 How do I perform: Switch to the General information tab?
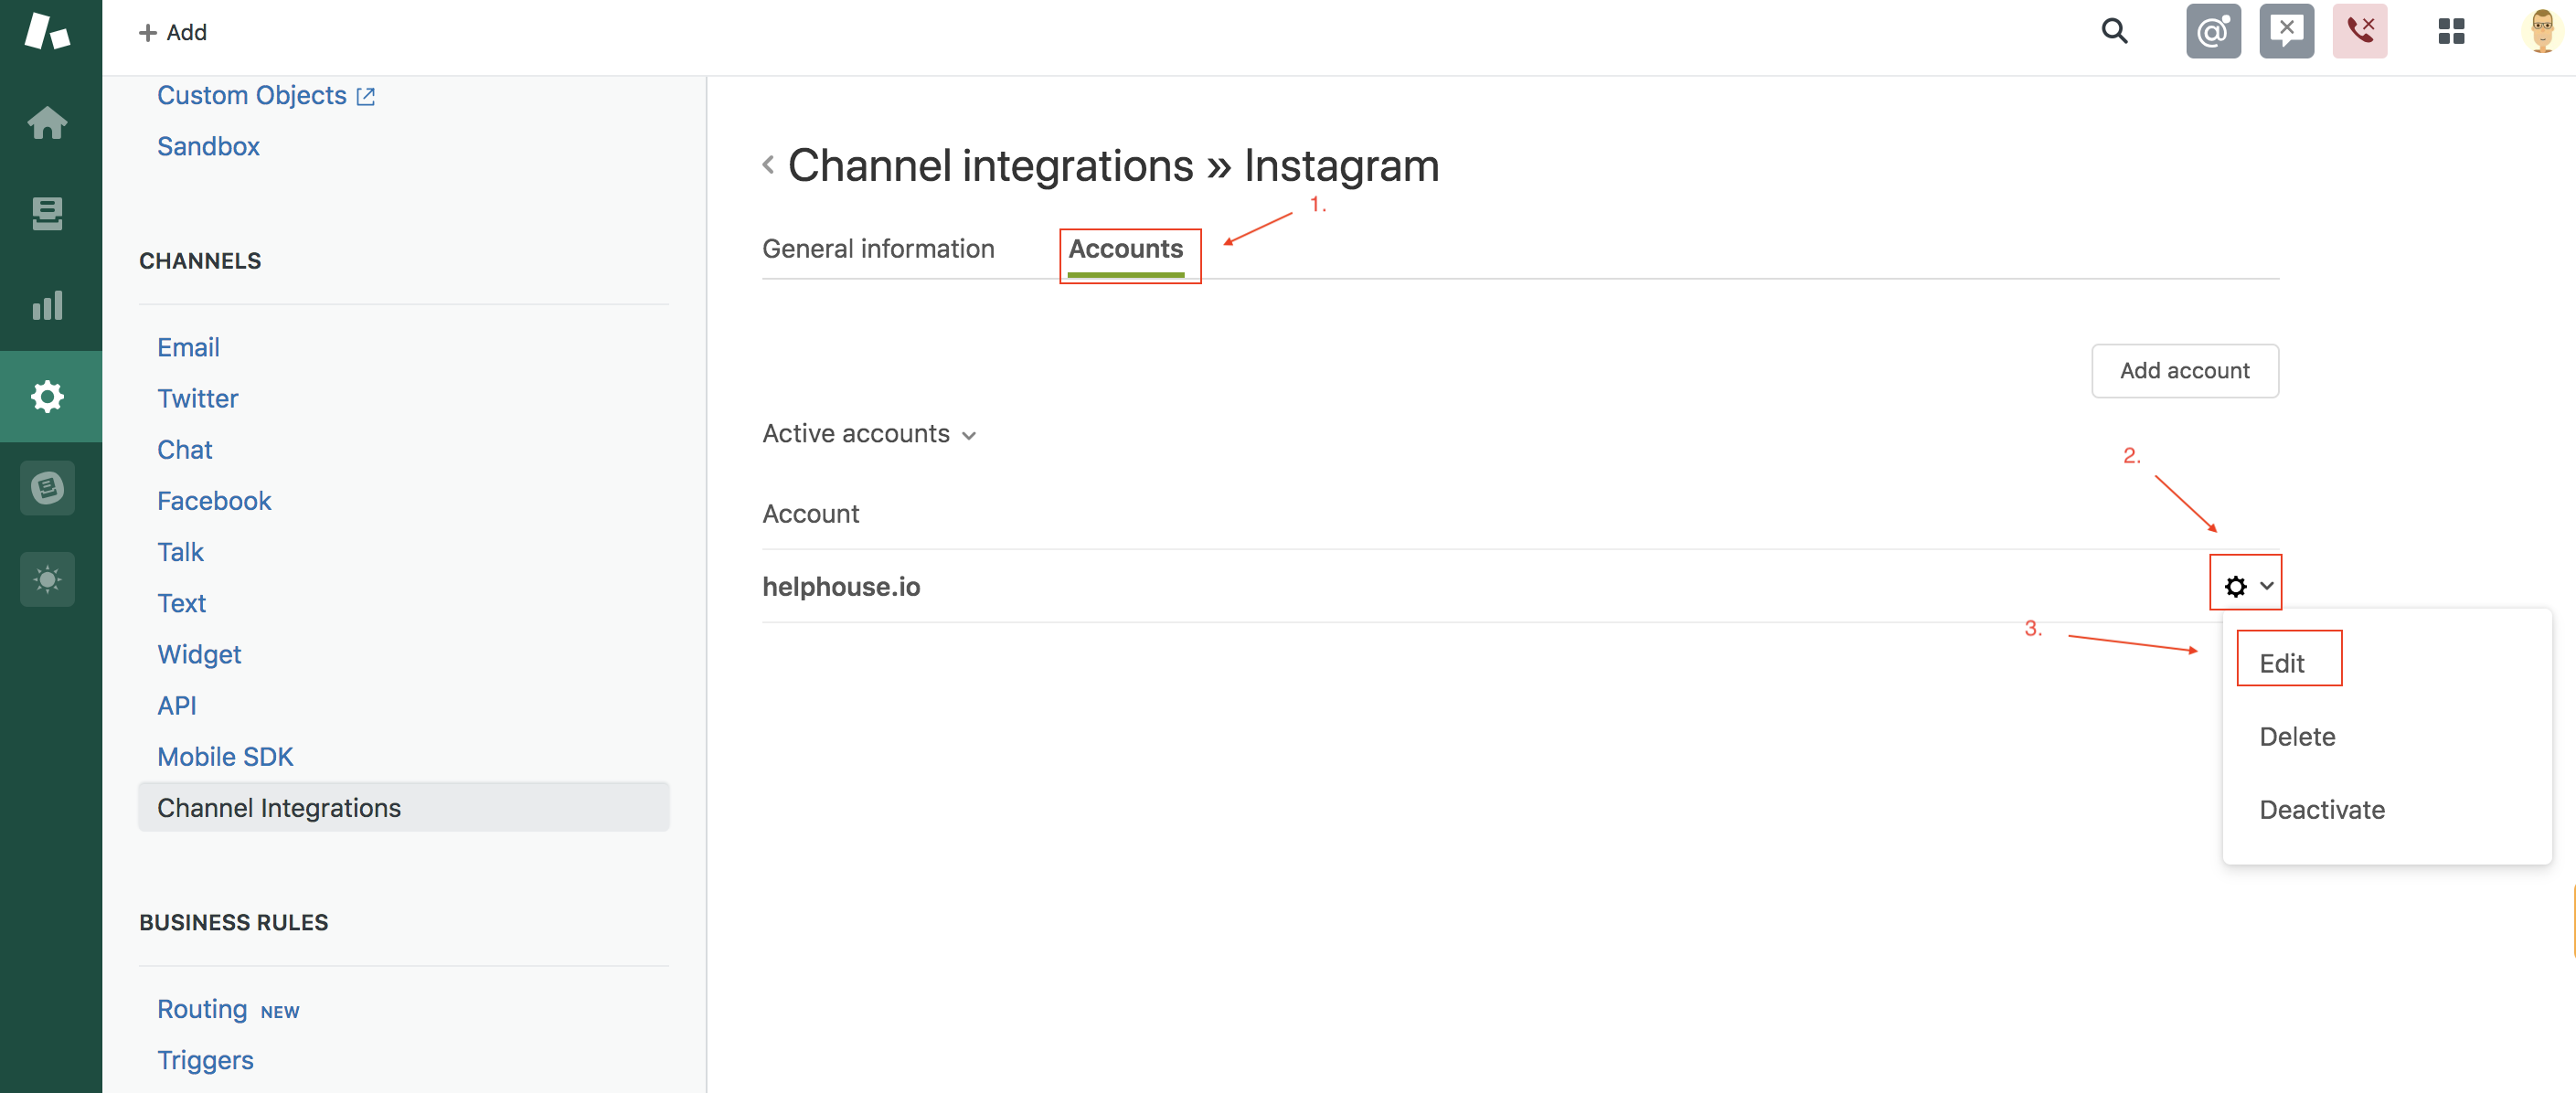tap(878, 249)
